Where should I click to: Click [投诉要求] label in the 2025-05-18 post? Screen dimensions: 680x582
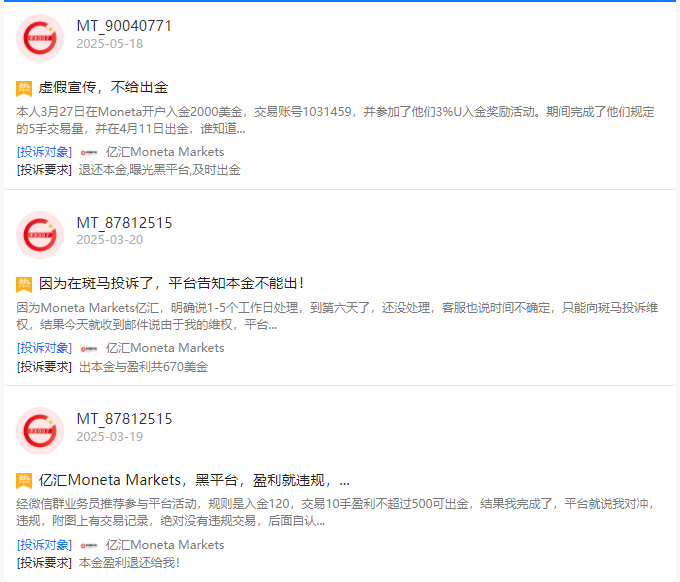click(x=44, y=170)
